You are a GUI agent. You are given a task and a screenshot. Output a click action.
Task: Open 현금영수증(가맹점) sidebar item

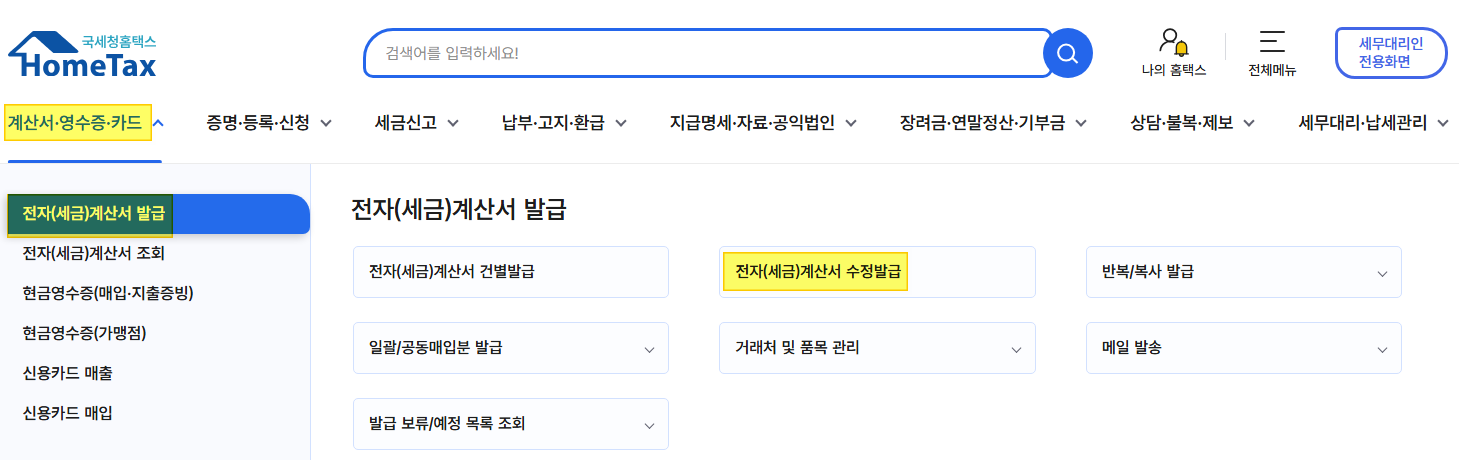point(91,333)
